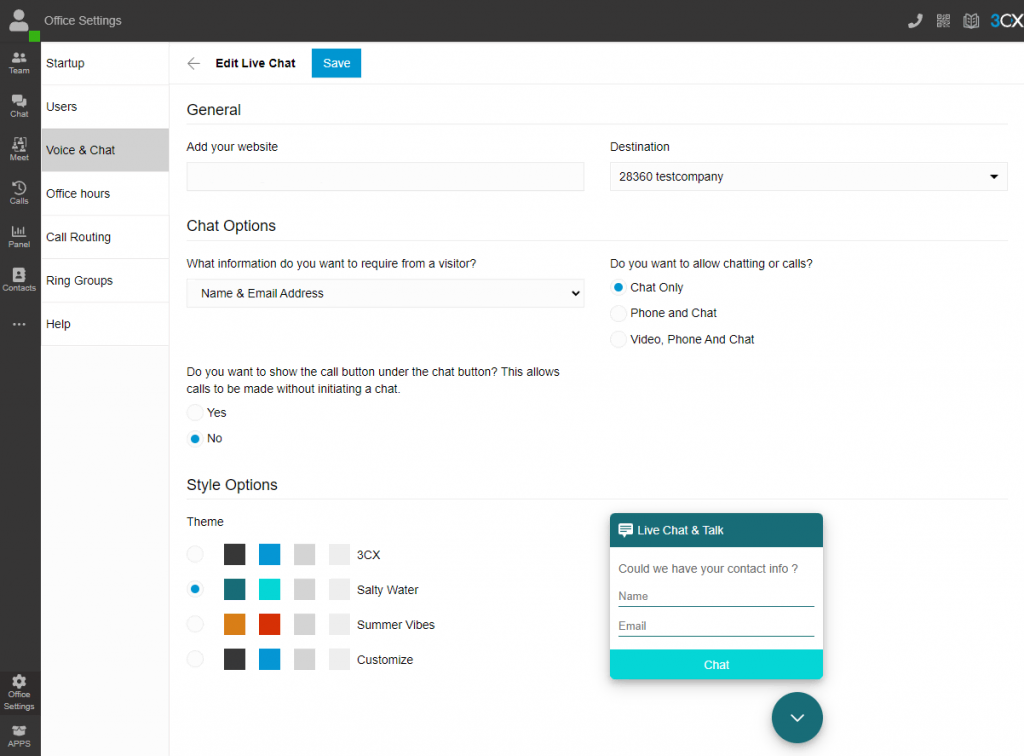Screen dimensions: 1024x756
Task: Open Users settings
Action: (104, 106)
